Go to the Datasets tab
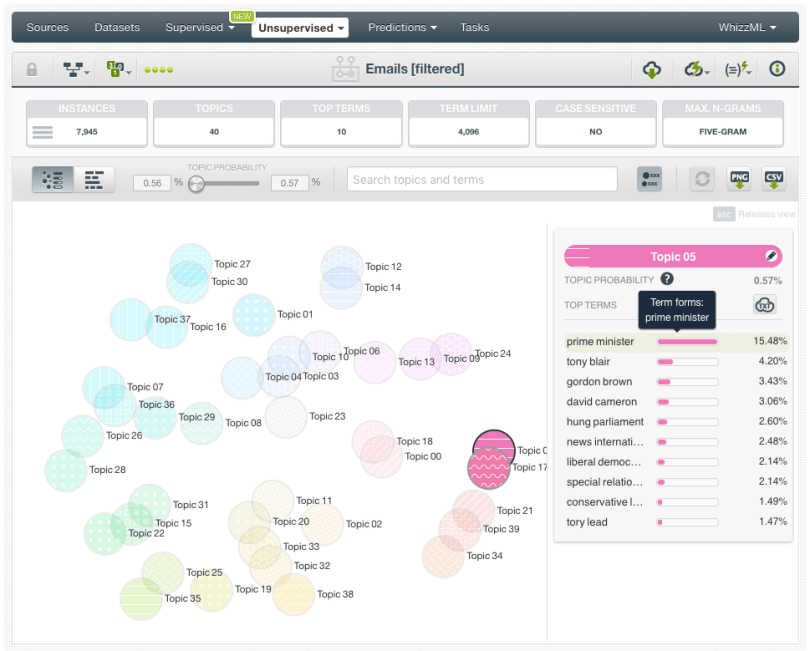This screenshot has width=810, height=651. tap(117, 28)
